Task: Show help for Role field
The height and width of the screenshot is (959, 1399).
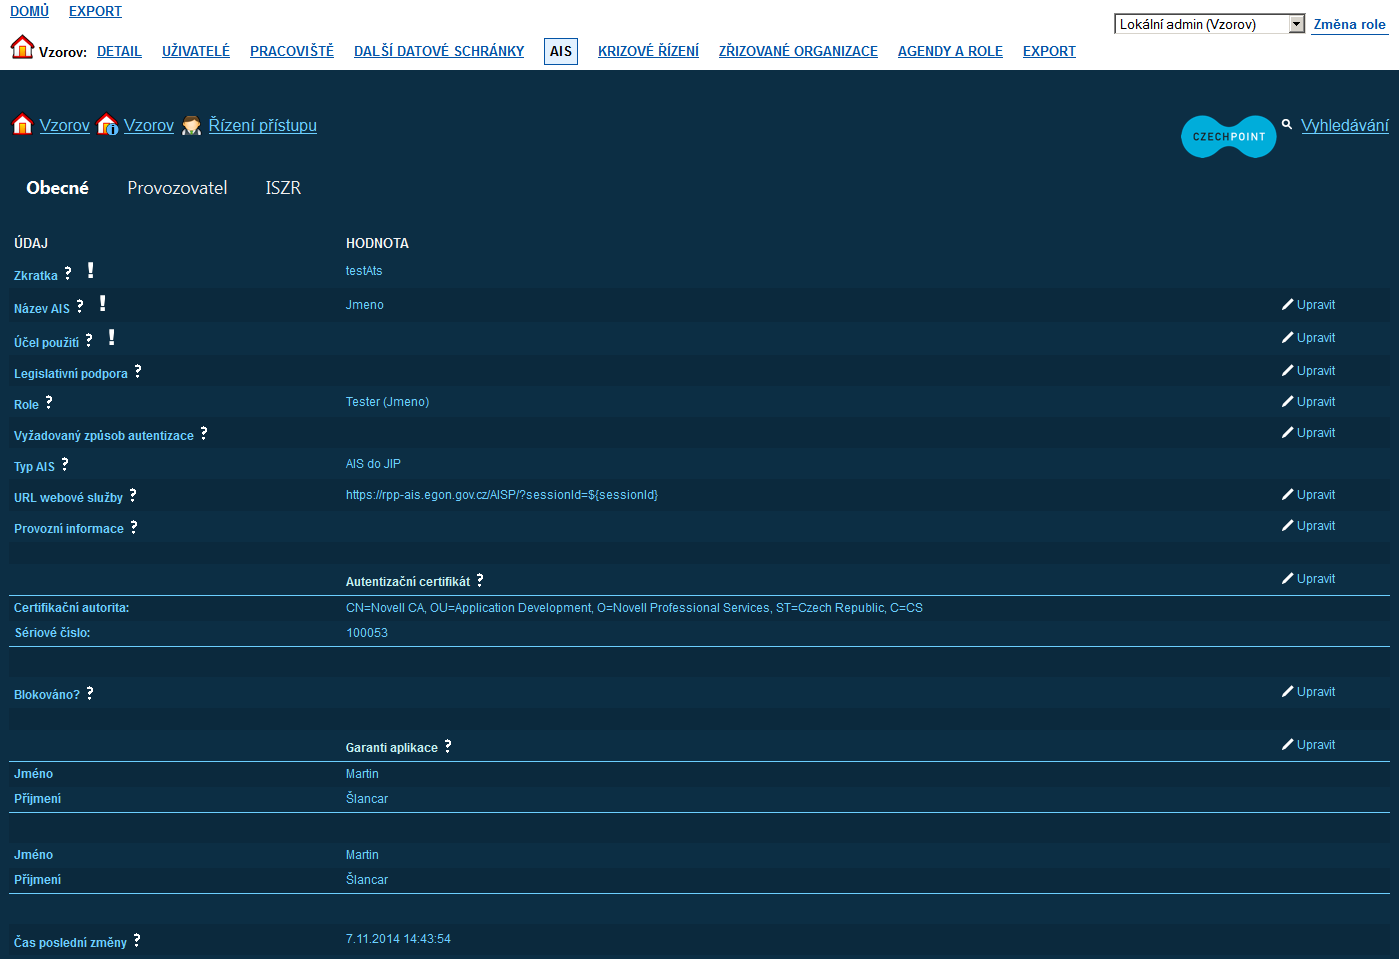Action: pyautogui.click(x=49, y=402)
